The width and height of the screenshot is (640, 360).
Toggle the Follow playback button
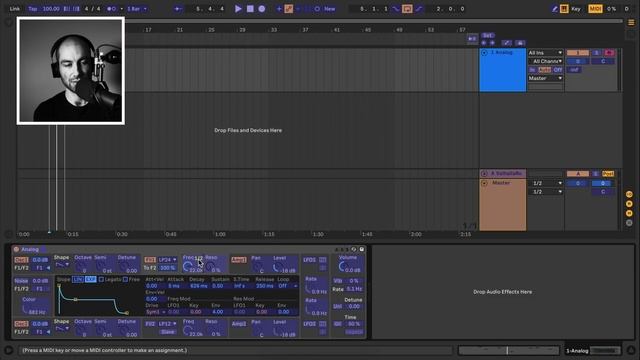tap(178, 9)
